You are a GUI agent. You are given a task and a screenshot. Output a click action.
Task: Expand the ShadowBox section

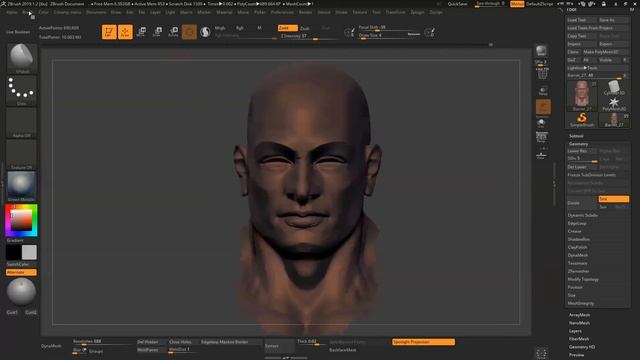579,240
